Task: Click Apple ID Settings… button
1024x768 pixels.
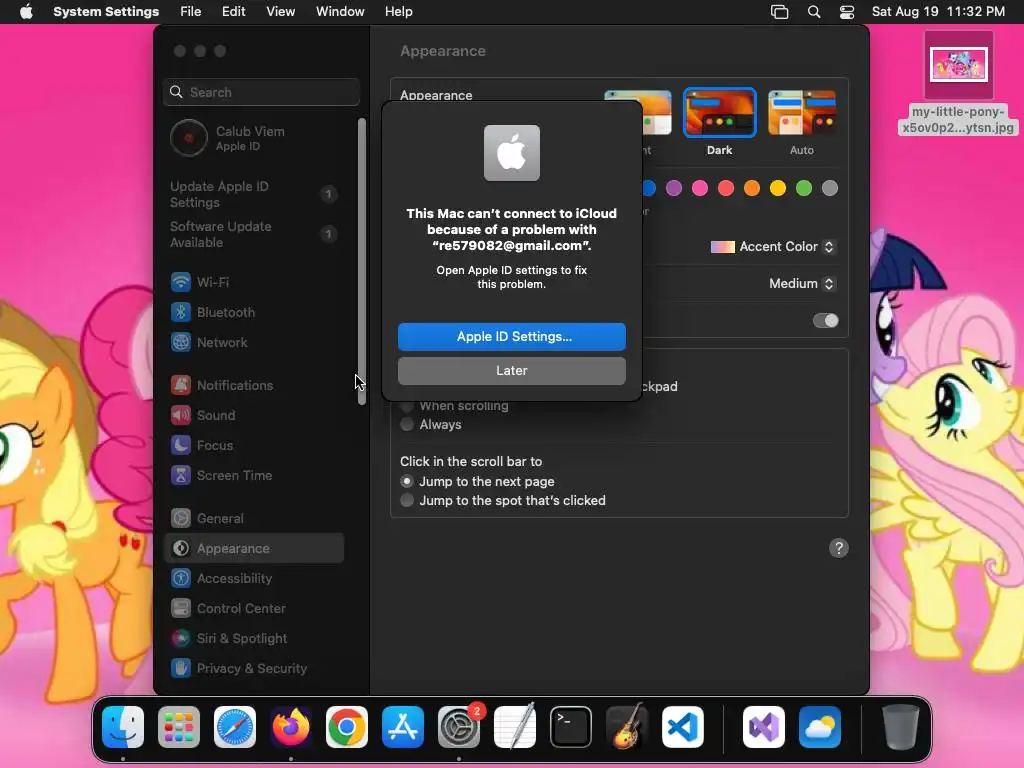Action: click(512, 337)
